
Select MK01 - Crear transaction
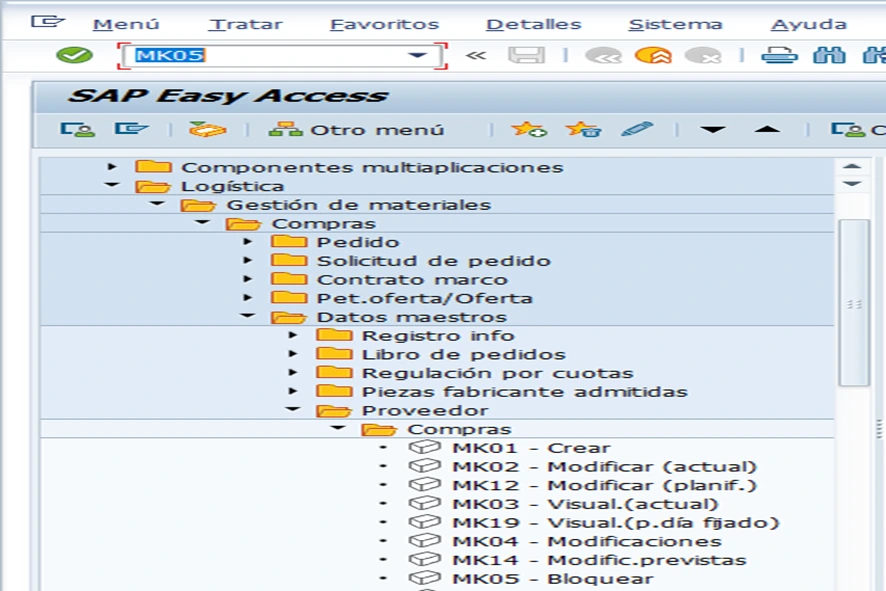click(x=531, y=448)
